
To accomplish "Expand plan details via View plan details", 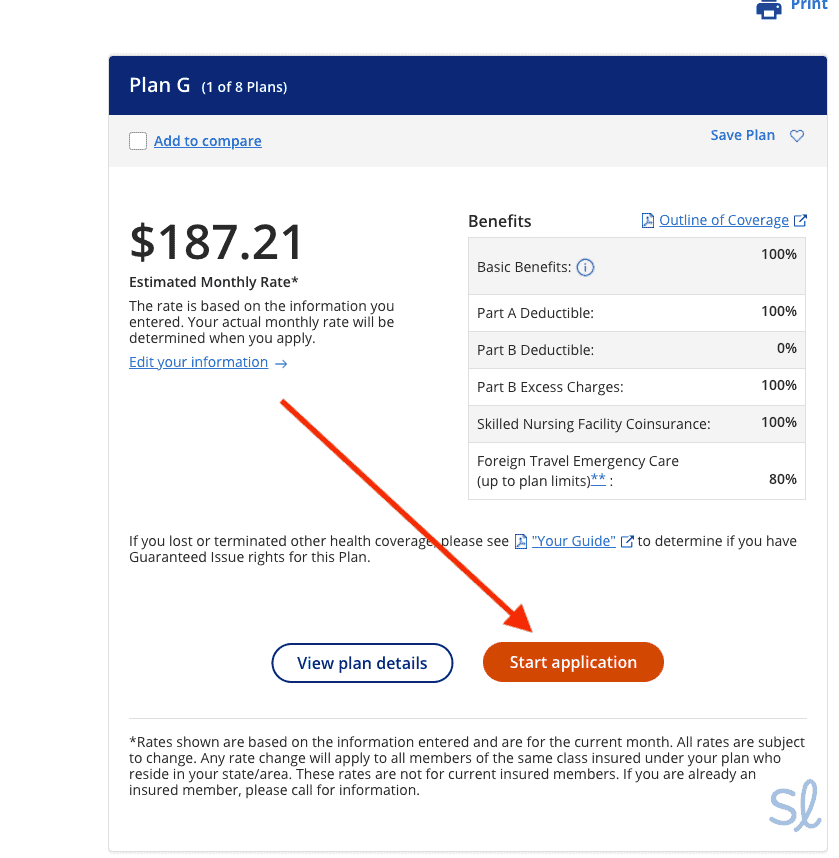I will pos(362,662).
